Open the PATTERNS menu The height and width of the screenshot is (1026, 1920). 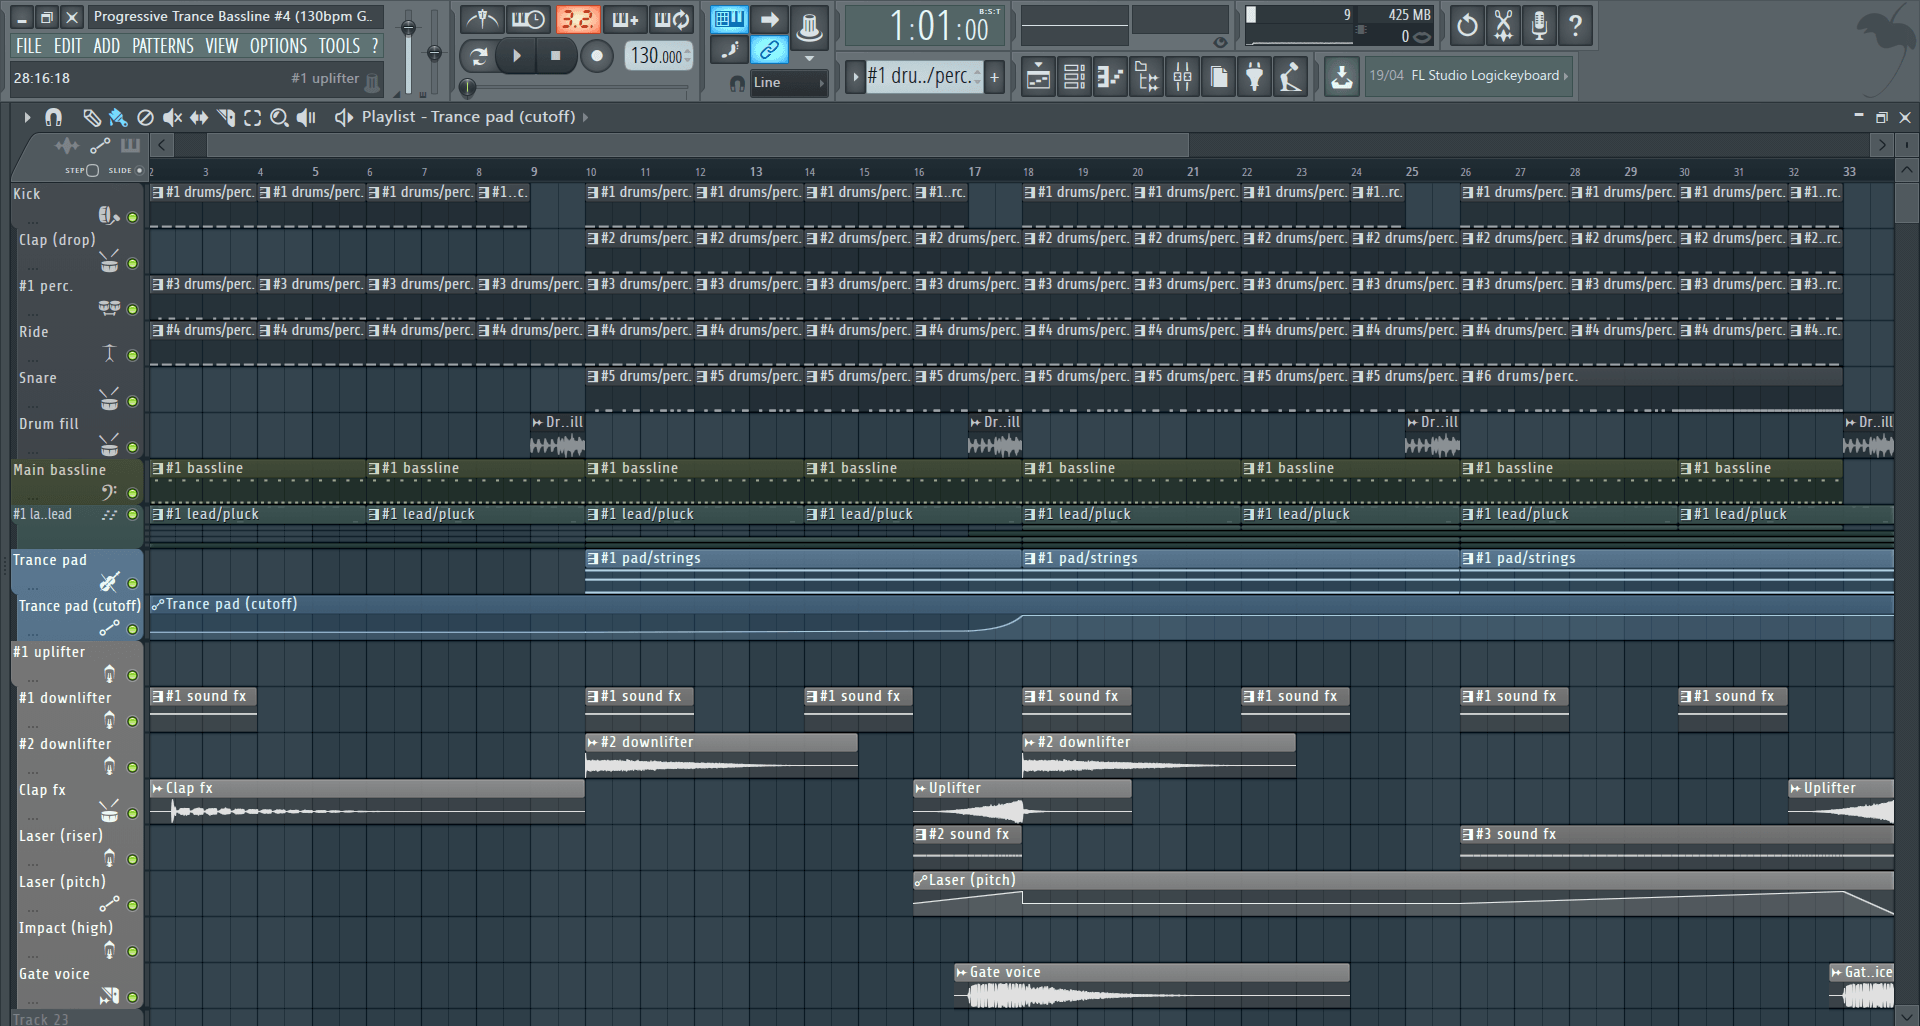click(163, 45)
